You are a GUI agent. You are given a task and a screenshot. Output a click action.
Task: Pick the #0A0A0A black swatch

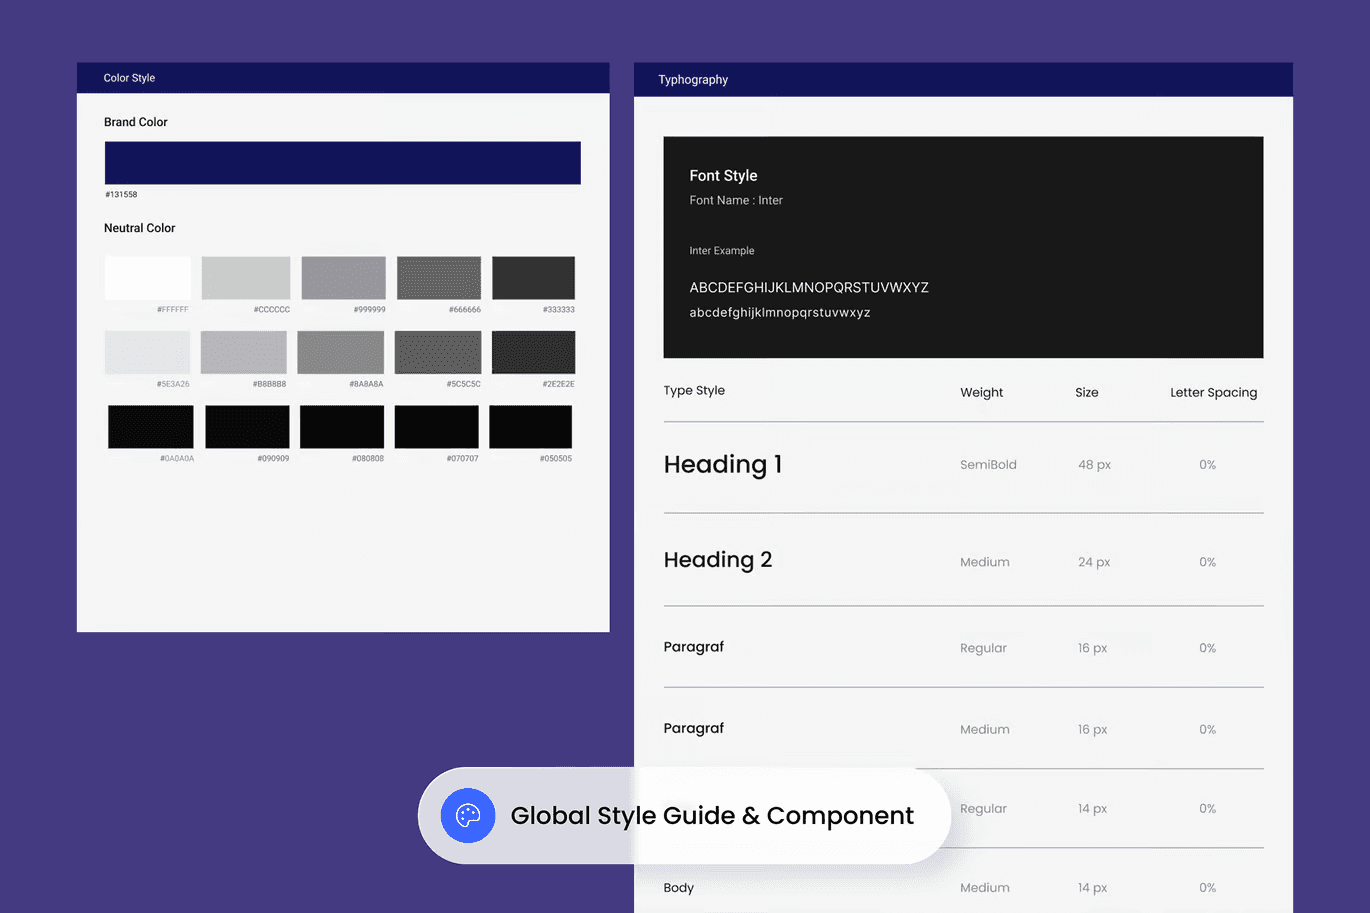point(151,427)
